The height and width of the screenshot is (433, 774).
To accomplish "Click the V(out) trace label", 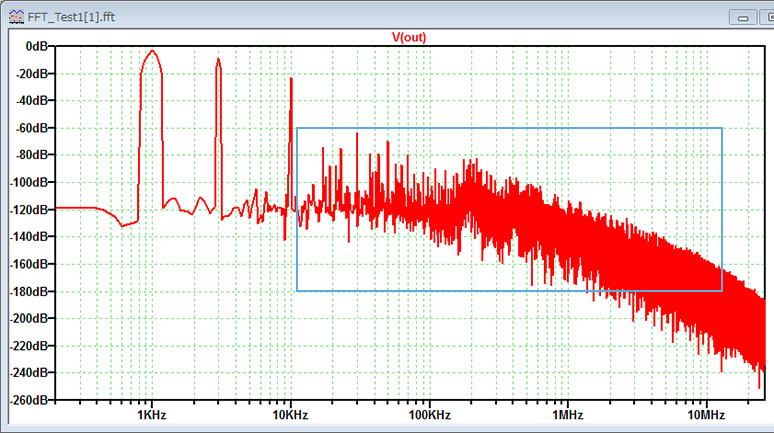I will coord(410,37).
